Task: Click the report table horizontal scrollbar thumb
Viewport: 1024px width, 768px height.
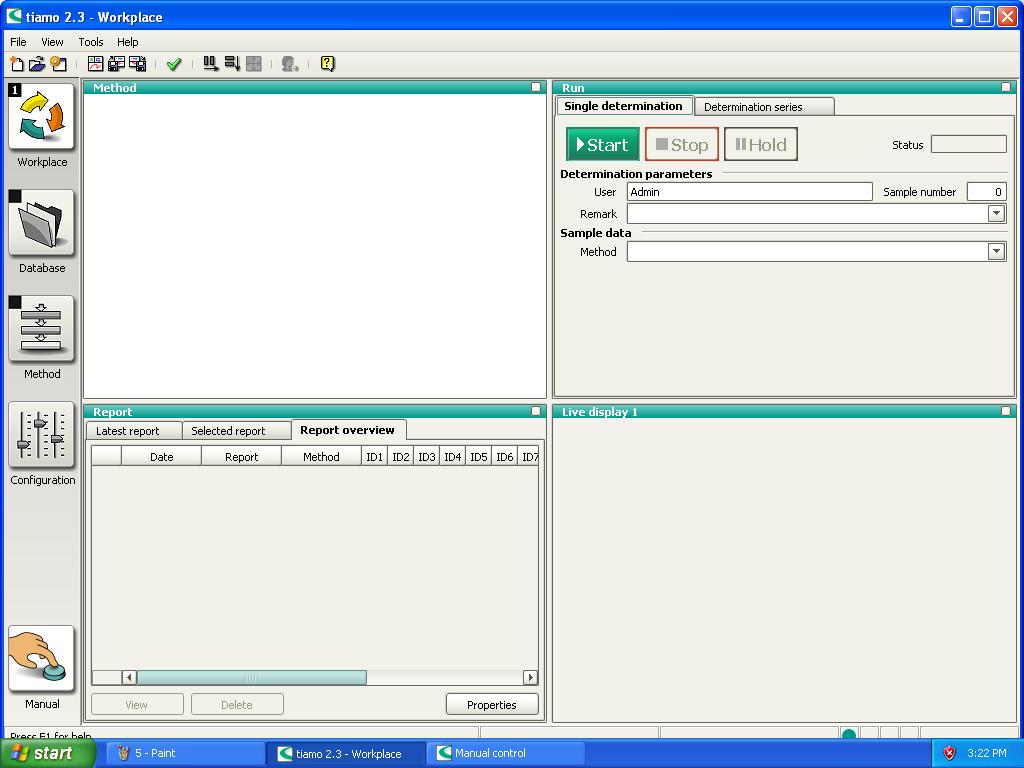Action: click(x=251, y=677)
